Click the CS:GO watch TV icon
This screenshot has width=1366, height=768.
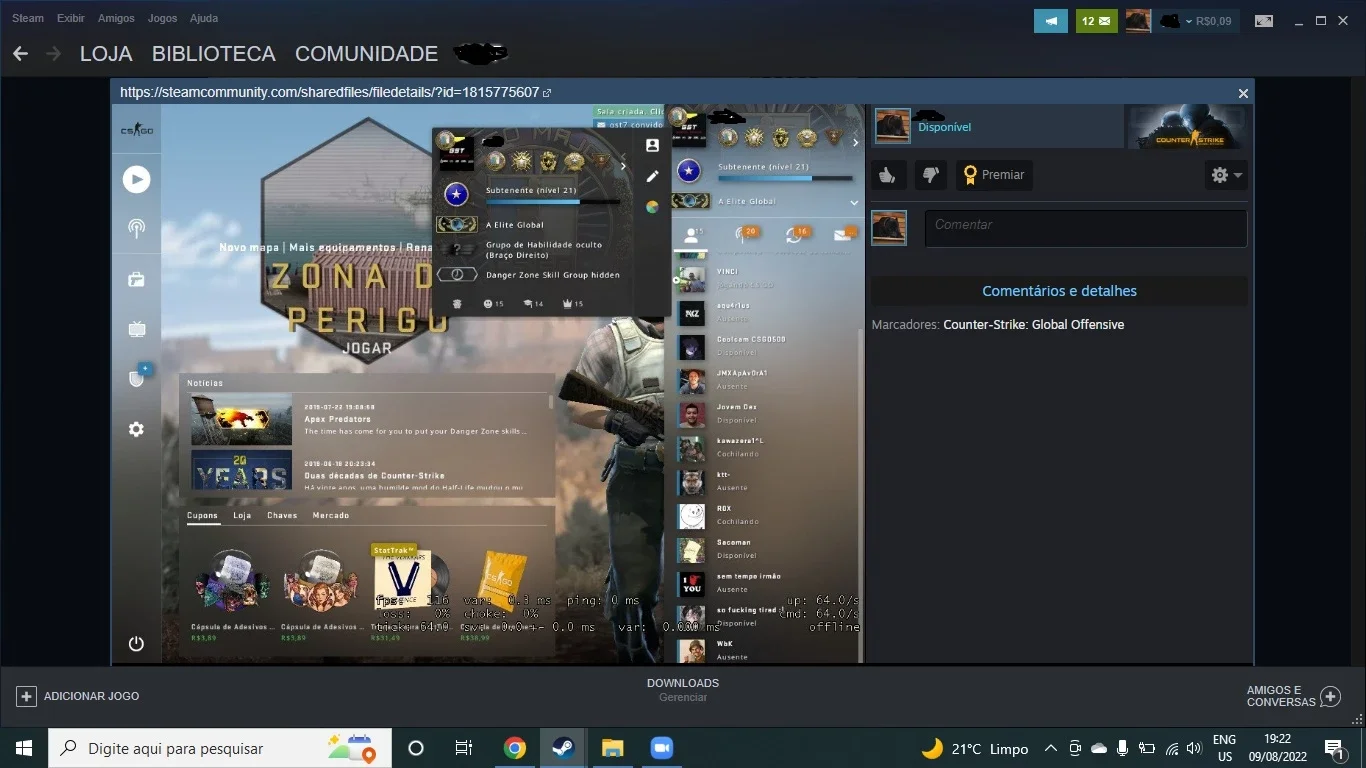point(136,329)
